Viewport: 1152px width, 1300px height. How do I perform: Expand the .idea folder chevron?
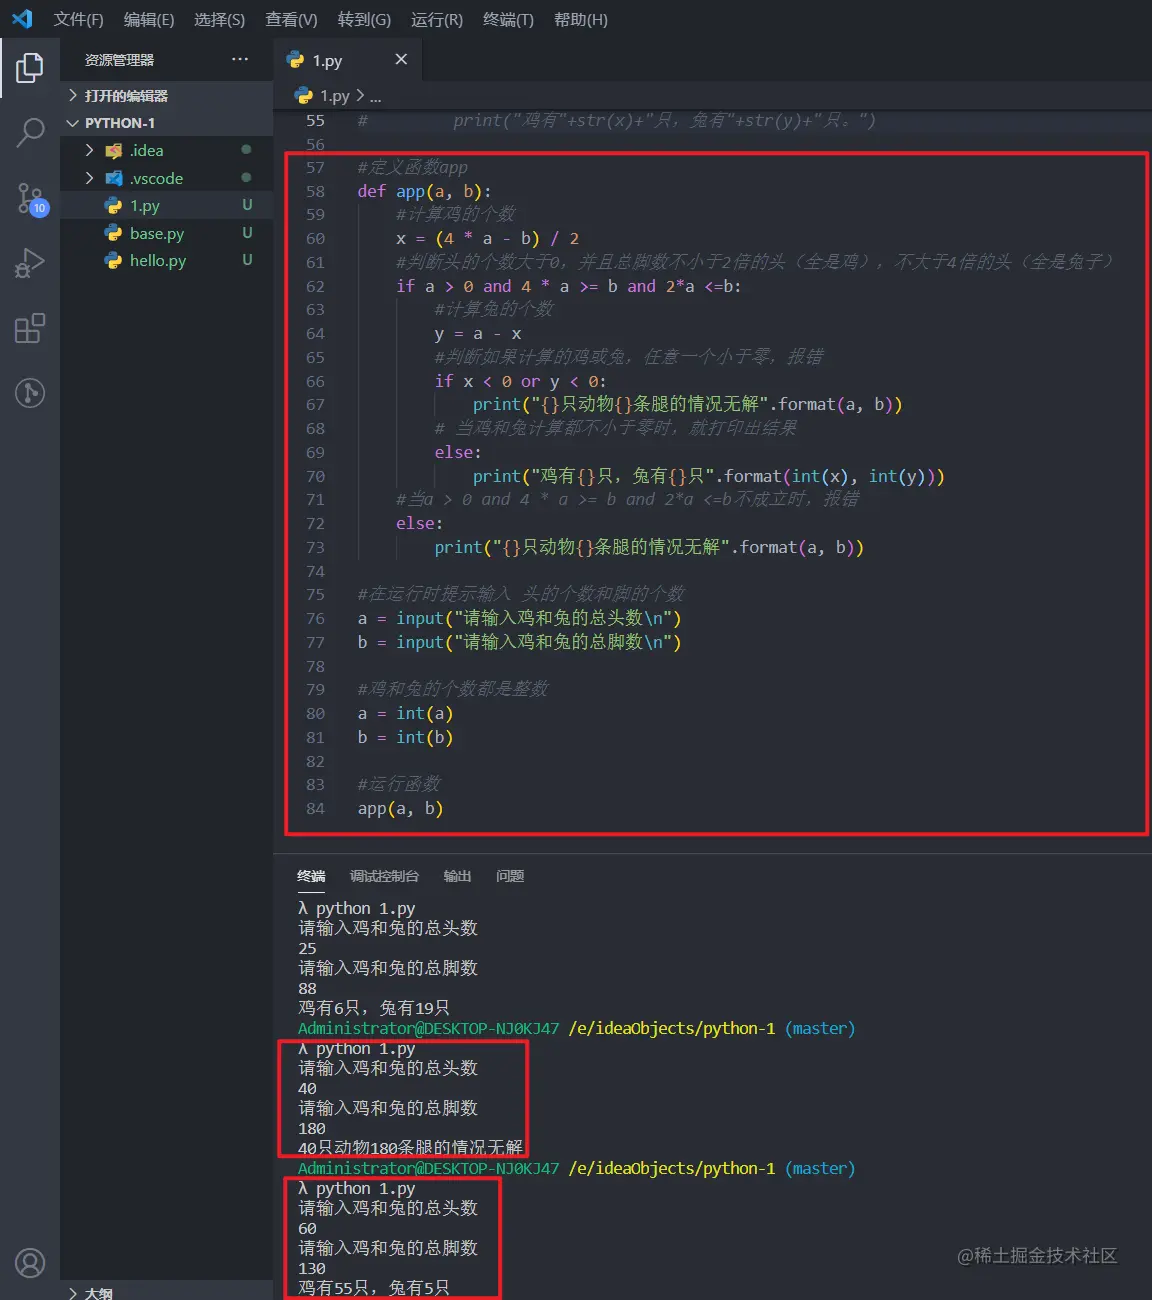pos(89,150)
